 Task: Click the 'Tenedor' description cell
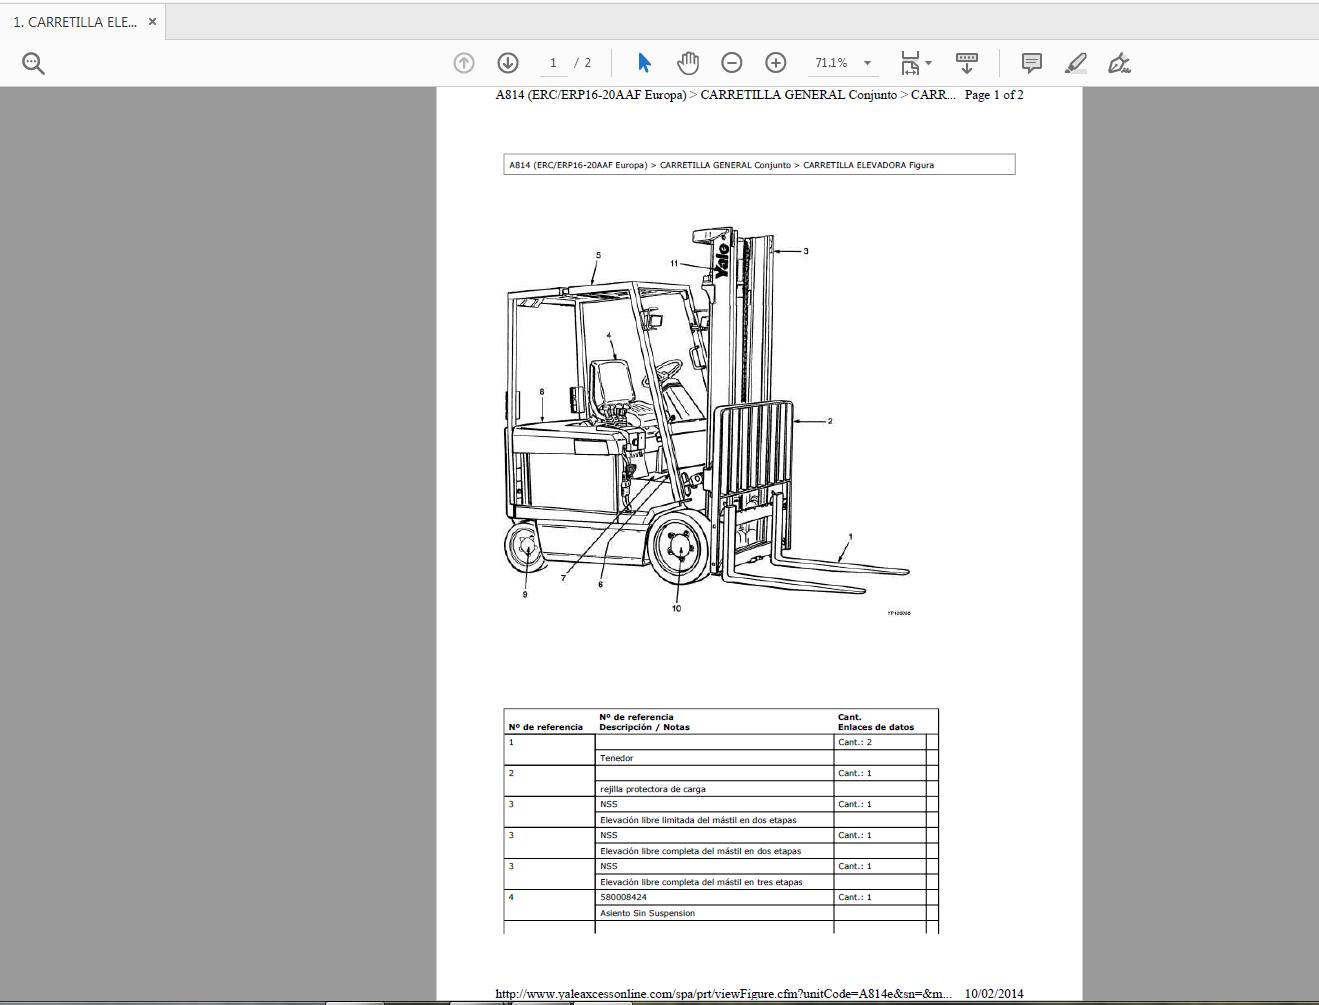click(714, 758)
